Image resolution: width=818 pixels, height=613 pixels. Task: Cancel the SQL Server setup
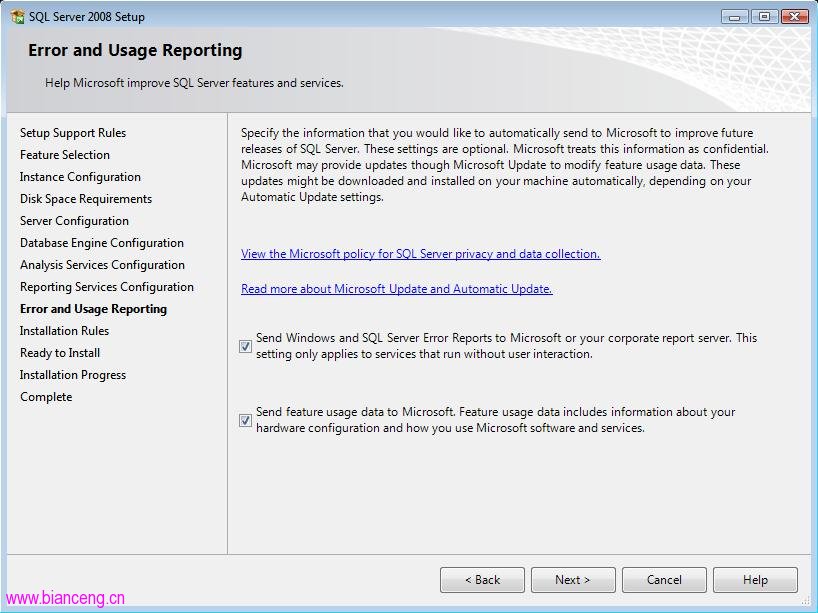click(x=664, y=580)
